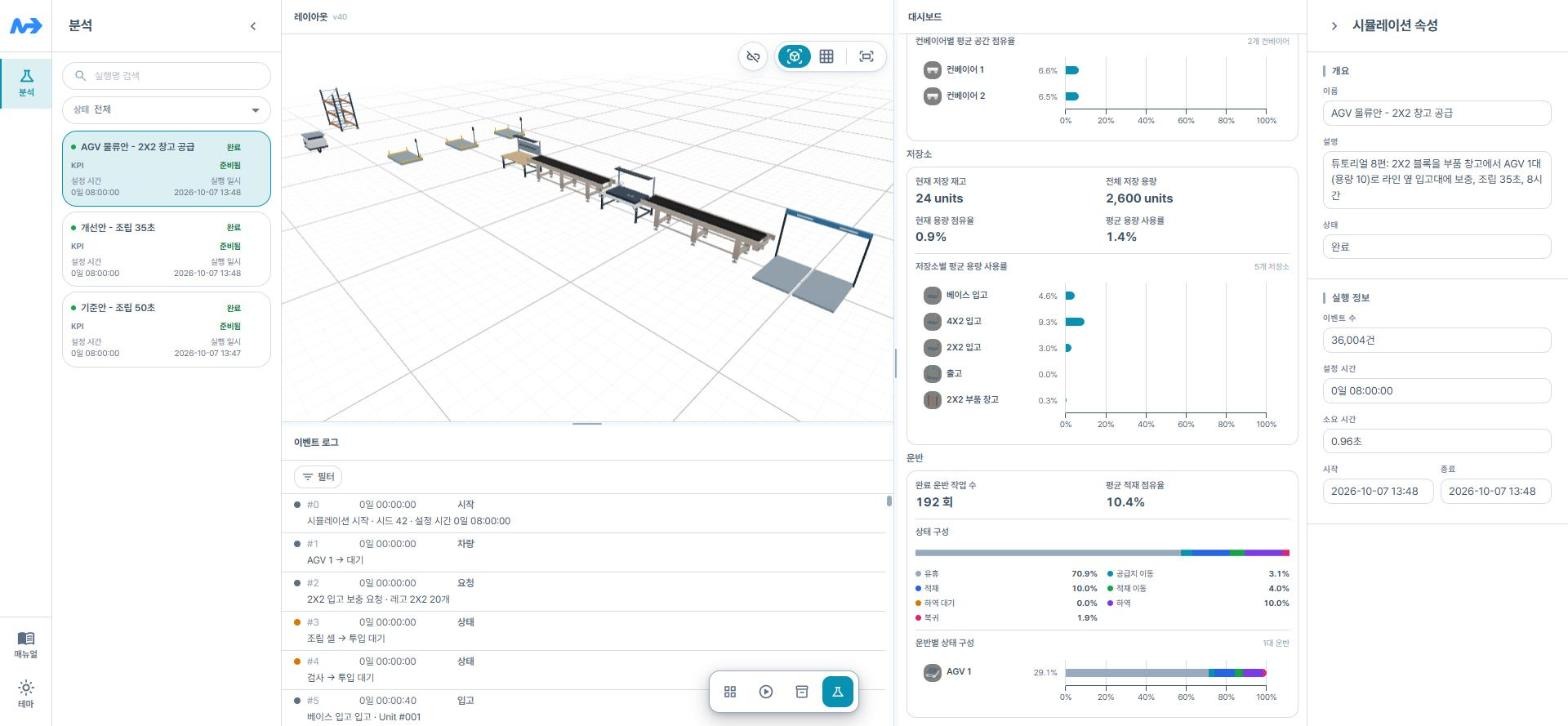Click the AGV 1 state composition bar
The height and width of the screenshot is (726, 1568).
tap(1166, 673)
